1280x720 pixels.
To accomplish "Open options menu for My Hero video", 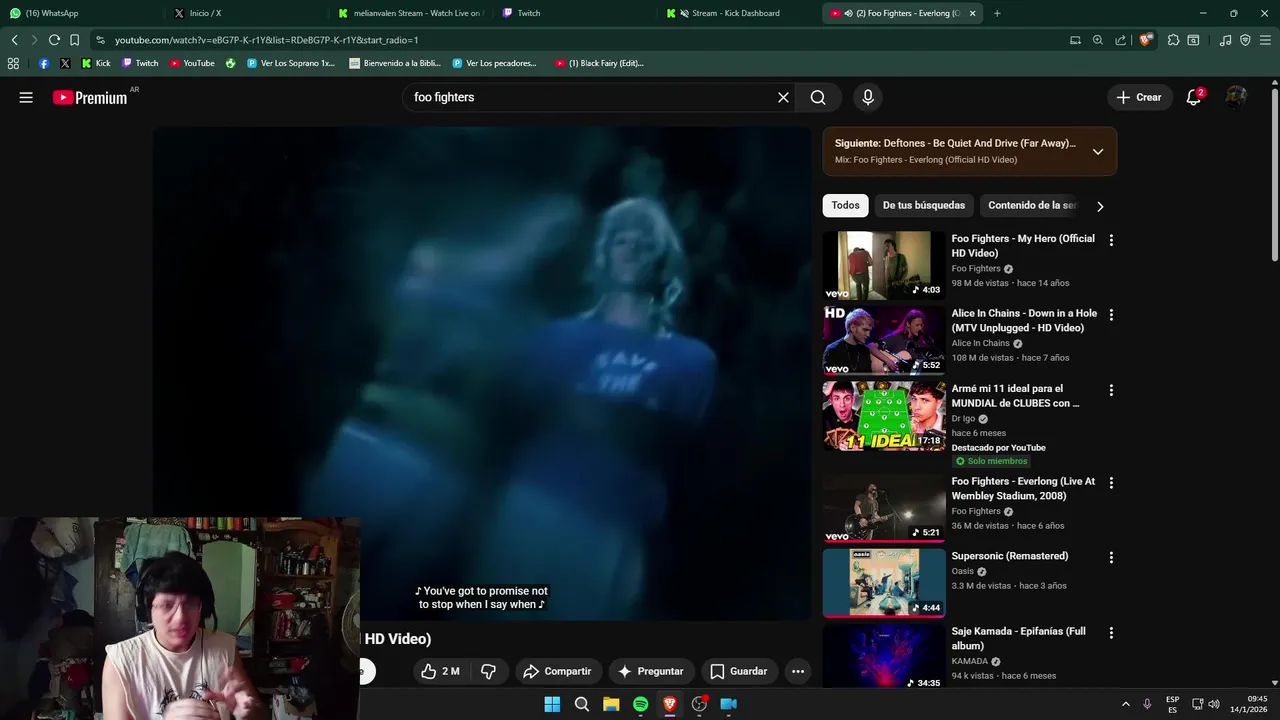I will [x=1111, y=240].
